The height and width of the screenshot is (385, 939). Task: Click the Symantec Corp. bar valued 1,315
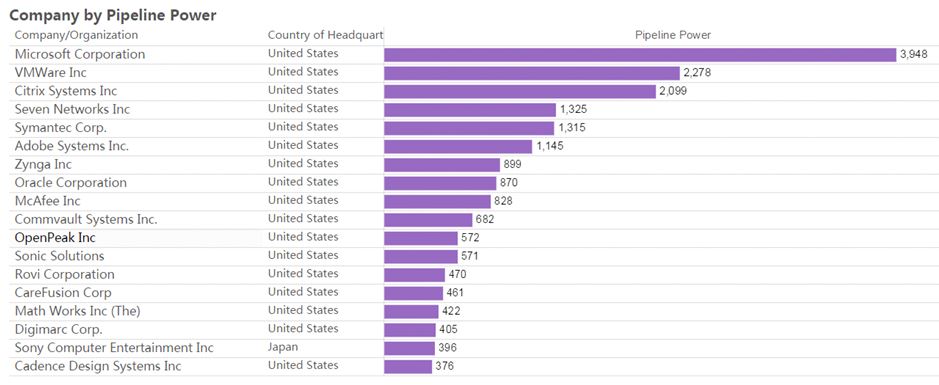(470, 128)
